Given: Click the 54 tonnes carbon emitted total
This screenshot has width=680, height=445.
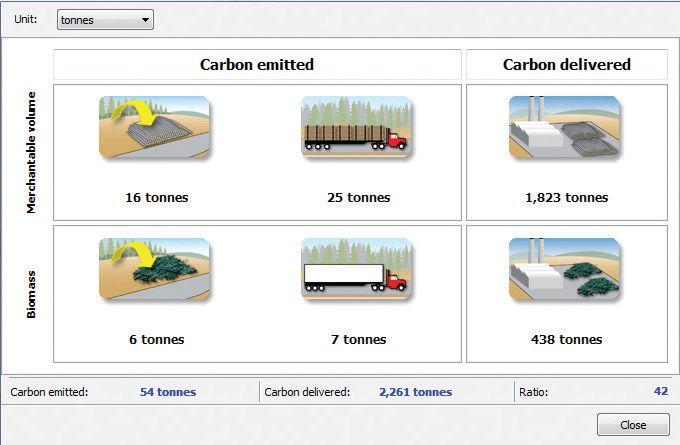Looking at the screenshot, I should tap(168, 392).
